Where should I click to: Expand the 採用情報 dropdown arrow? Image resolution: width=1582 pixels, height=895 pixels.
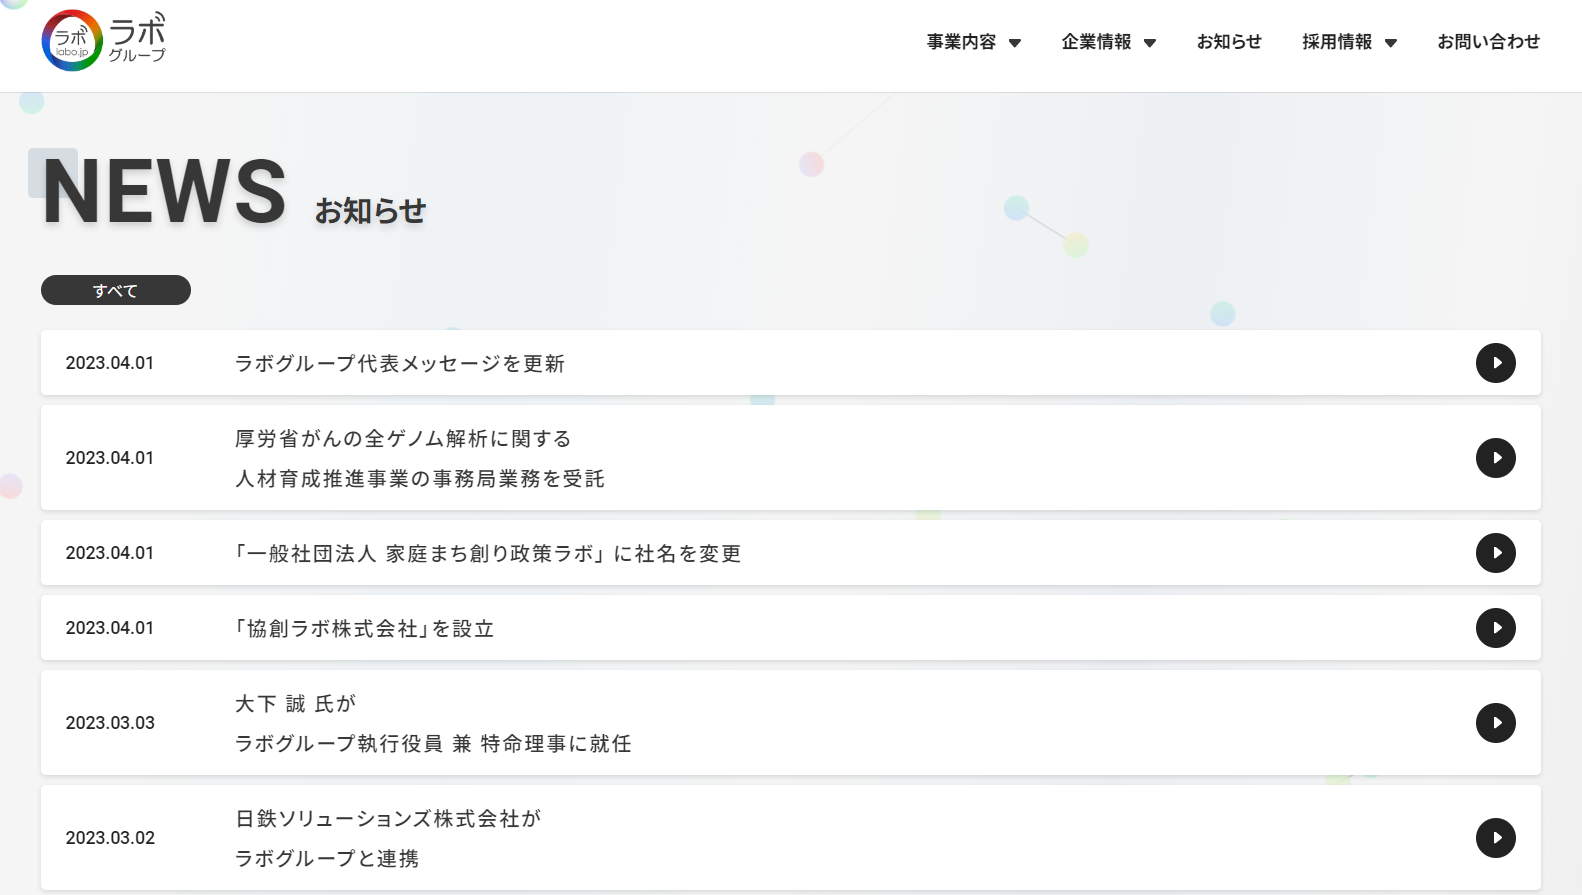[x=1391, y=43]
